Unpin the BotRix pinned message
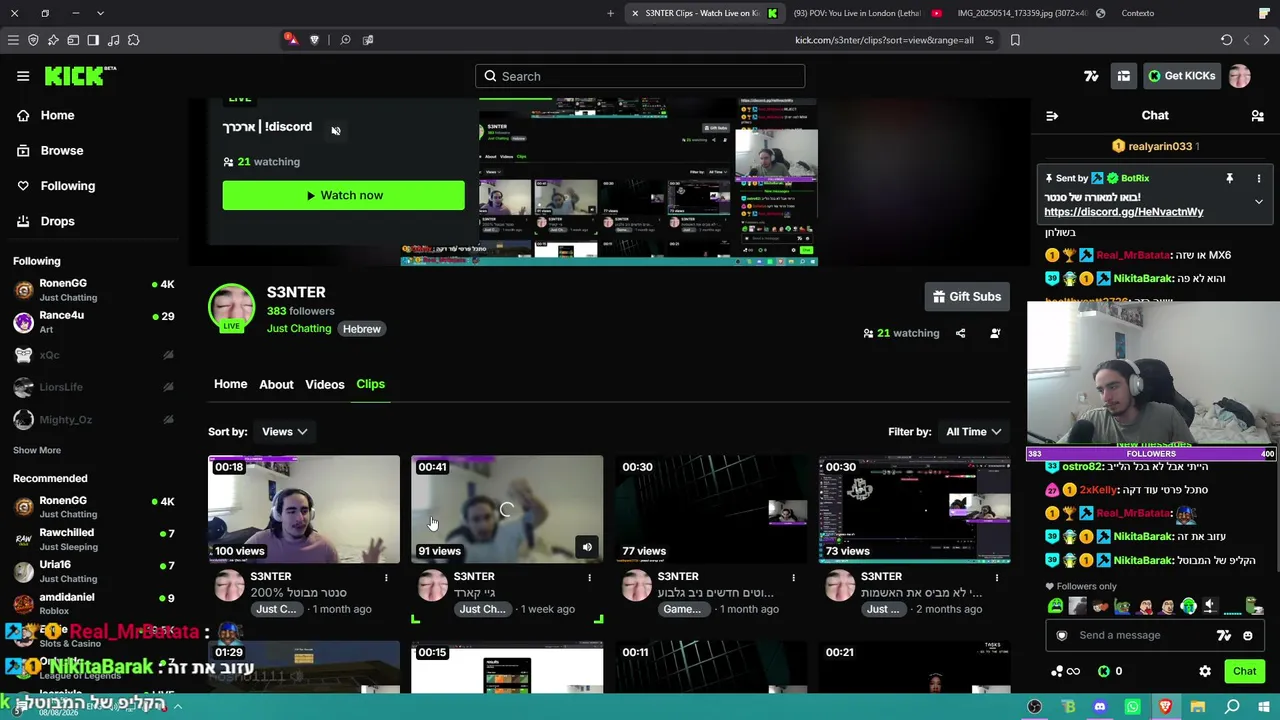This screenshot has width=1280, height=720. (x=1229, y=178)
